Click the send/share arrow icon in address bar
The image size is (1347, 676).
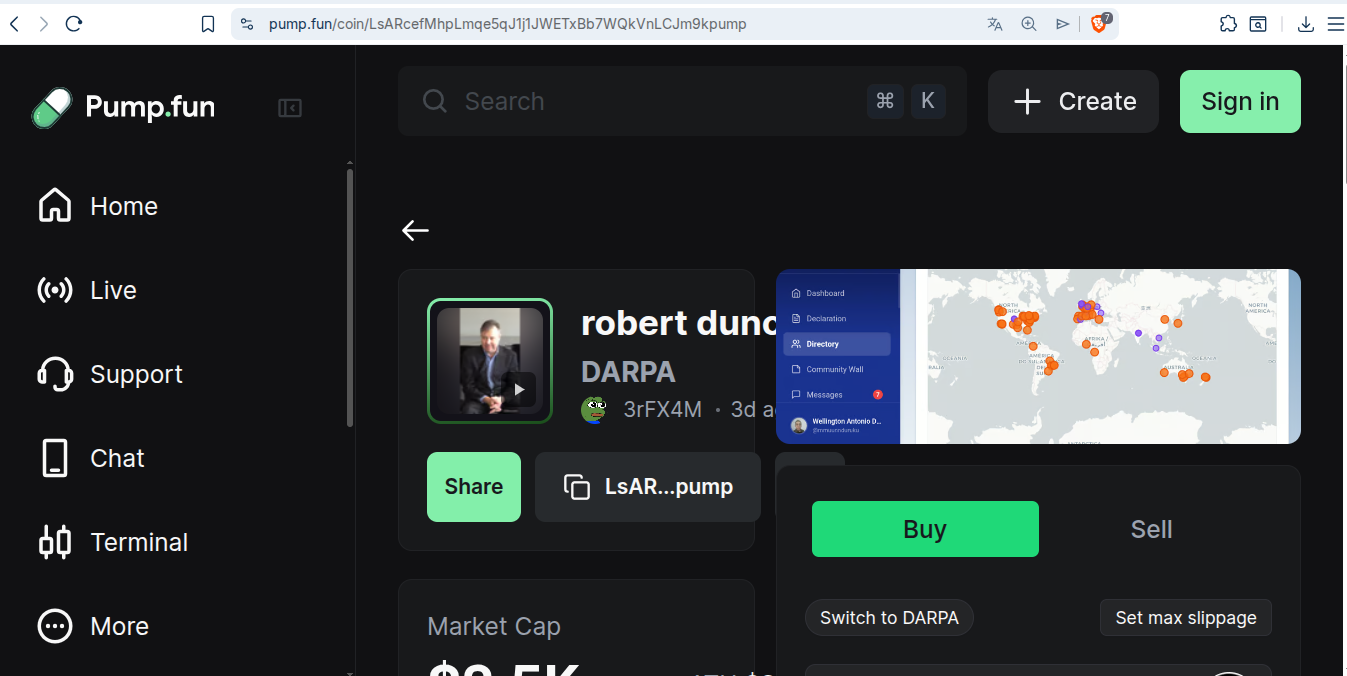click(1062, 24)
